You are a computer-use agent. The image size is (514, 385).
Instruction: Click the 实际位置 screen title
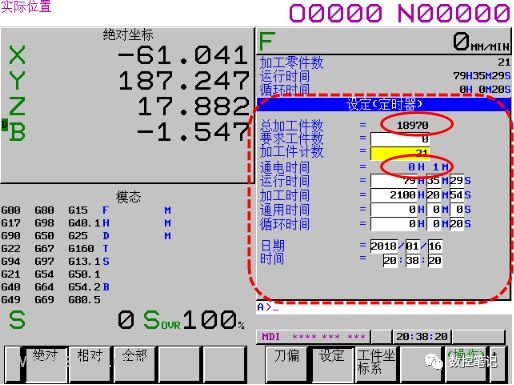(x=26, y=7)
